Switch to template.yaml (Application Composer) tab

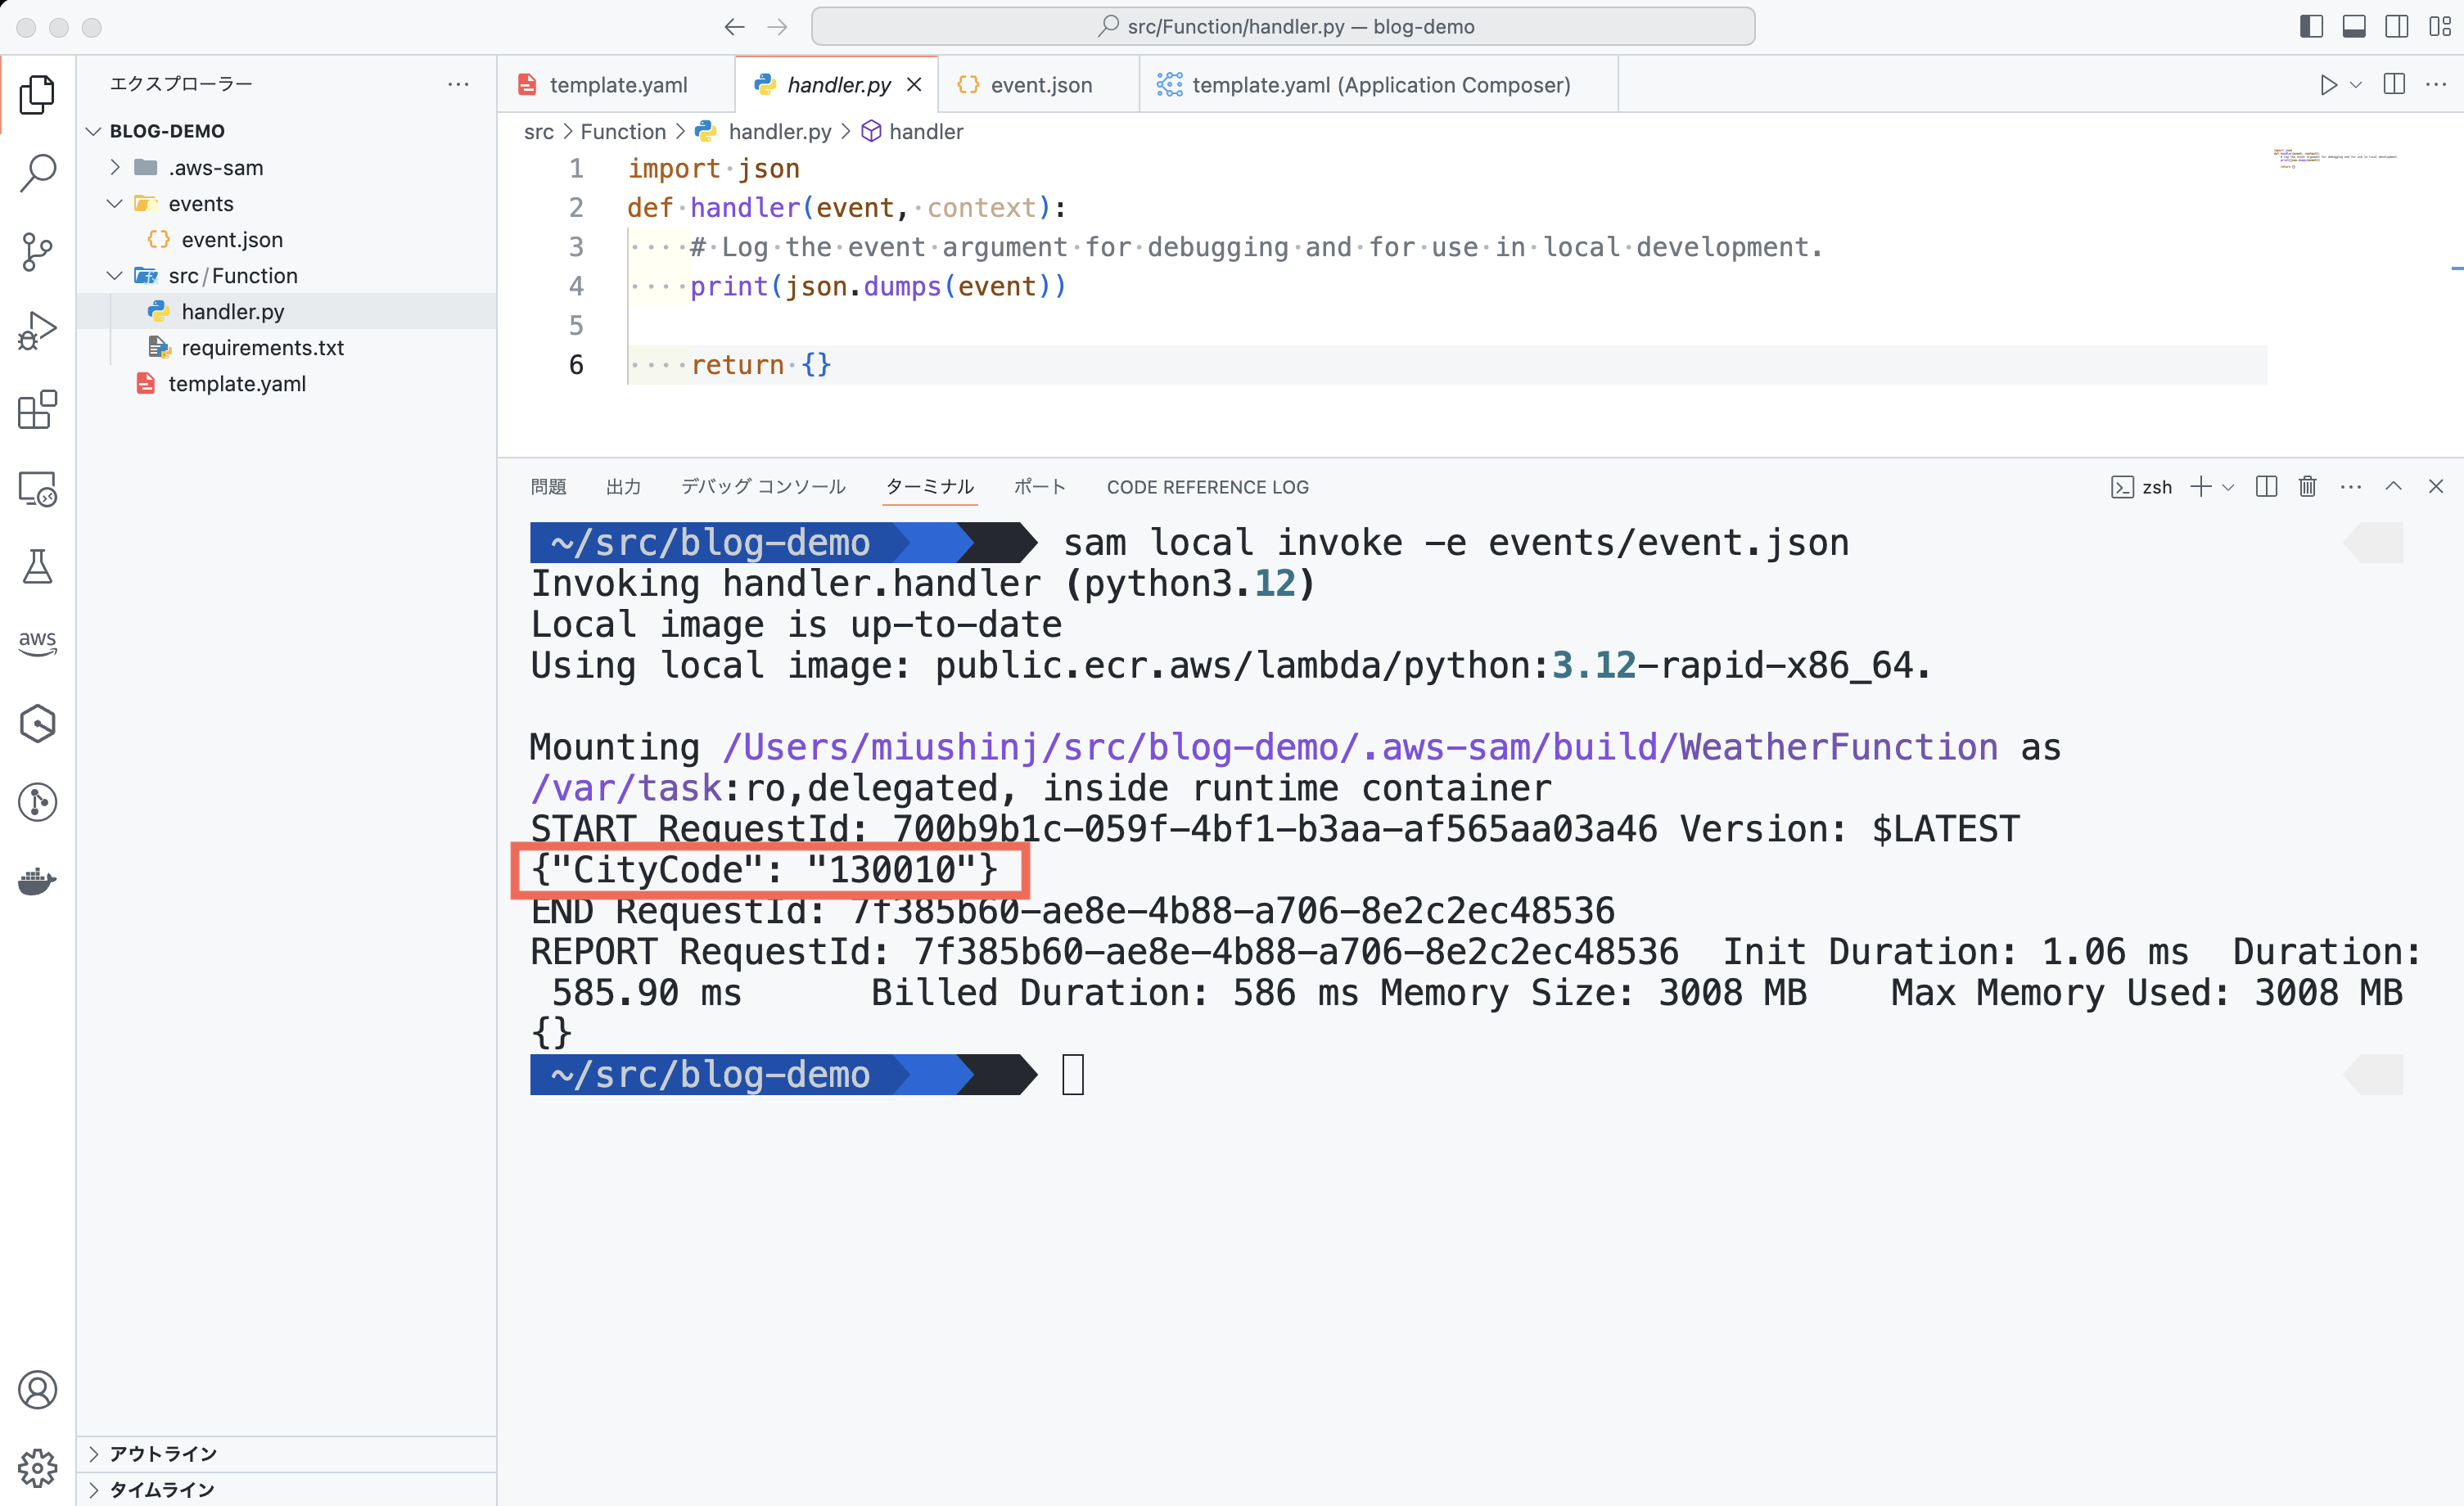pos(1379,85)
